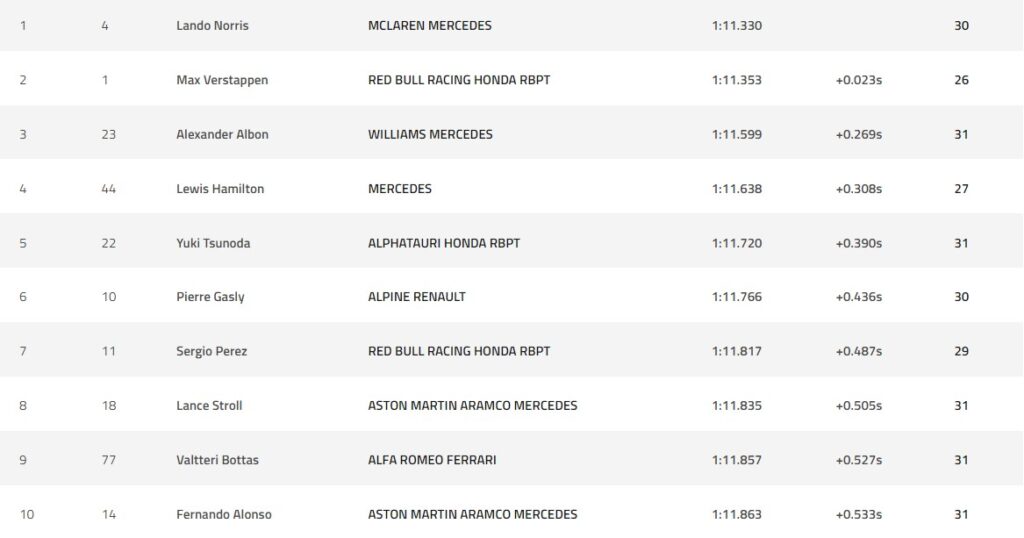The width and height of the screenshot is (1024, 538).
Task: Click the MCLAREN MERCEDES team name
Action: coord(430,26)
